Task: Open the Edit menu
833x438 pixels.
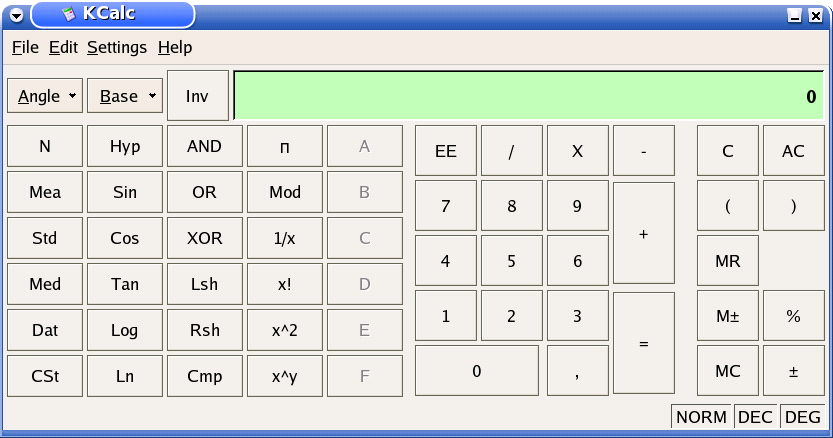Action: (63, 47)
